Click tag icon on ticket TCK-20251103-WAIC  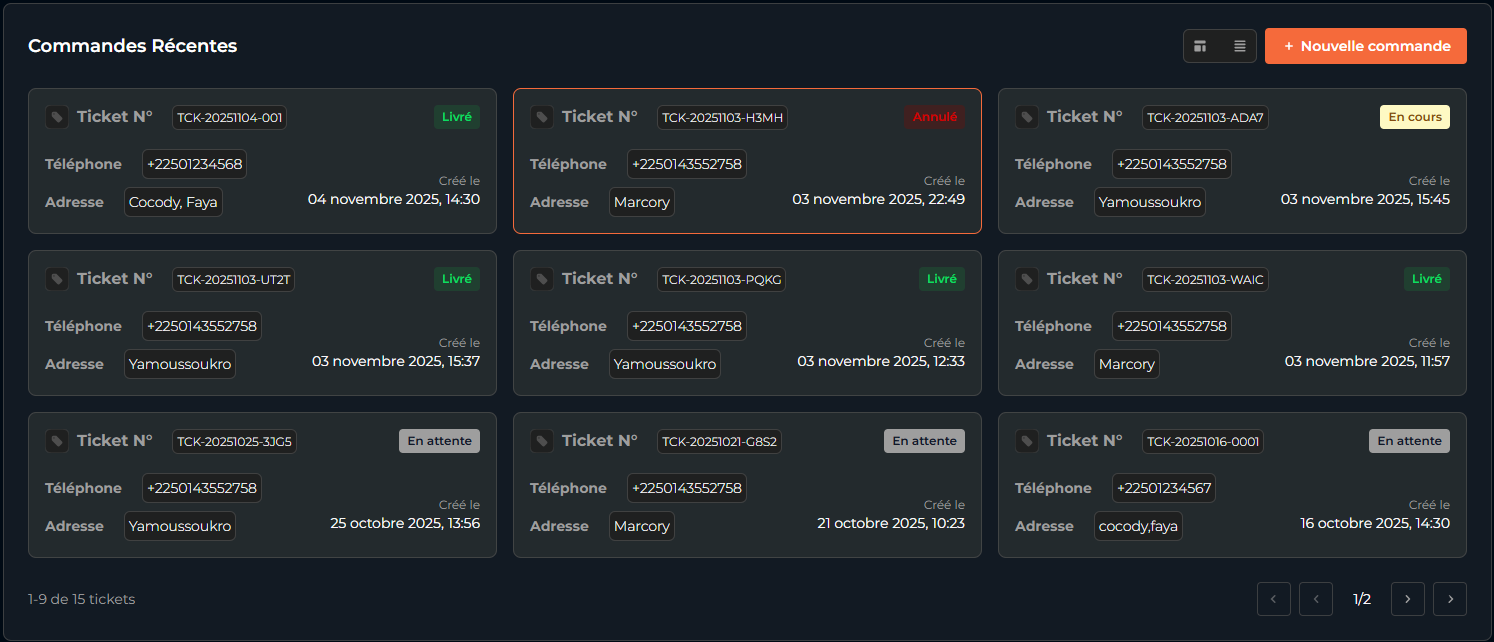[1027, 279]
